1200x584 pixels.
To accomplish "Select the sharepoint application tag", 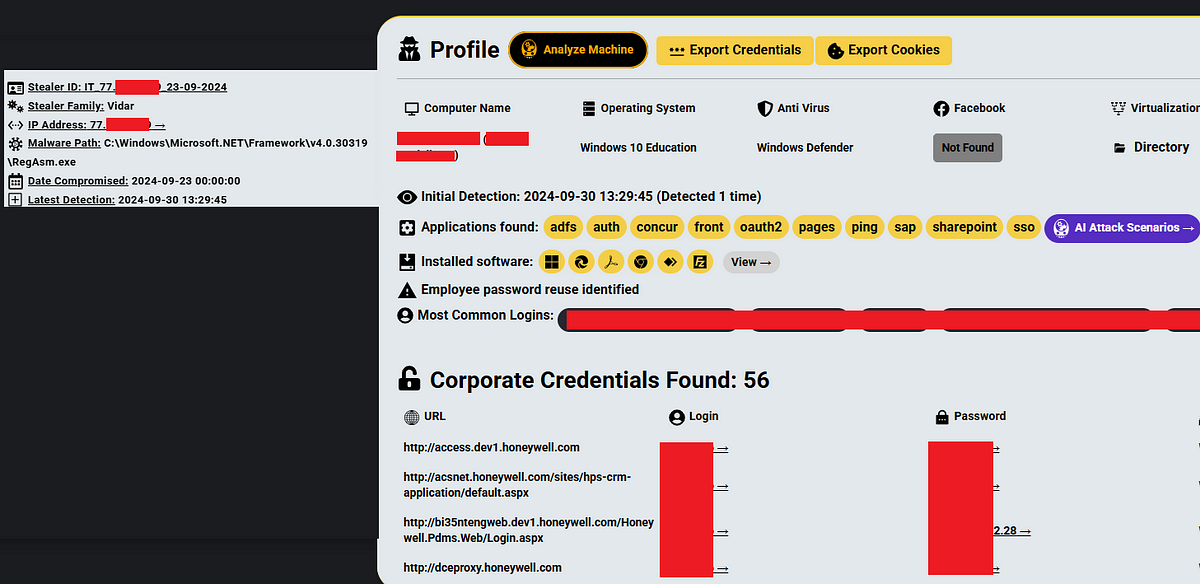I will tap(965, 227).
